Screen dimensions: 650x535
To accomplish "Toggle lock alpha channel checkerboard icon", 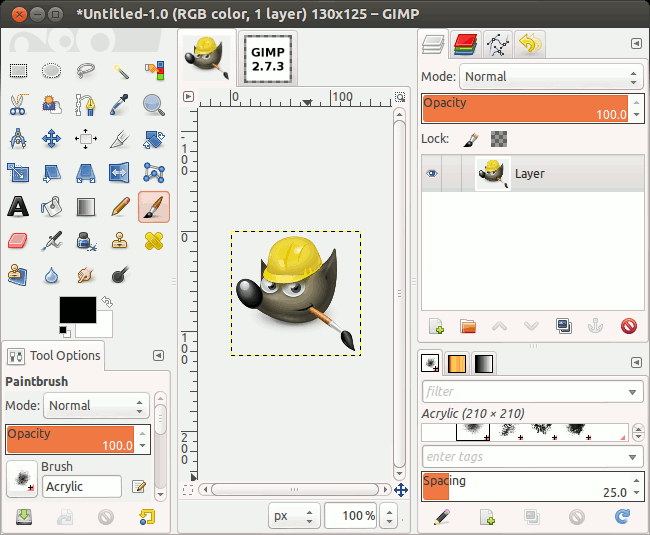I will (x=499, y=139).
